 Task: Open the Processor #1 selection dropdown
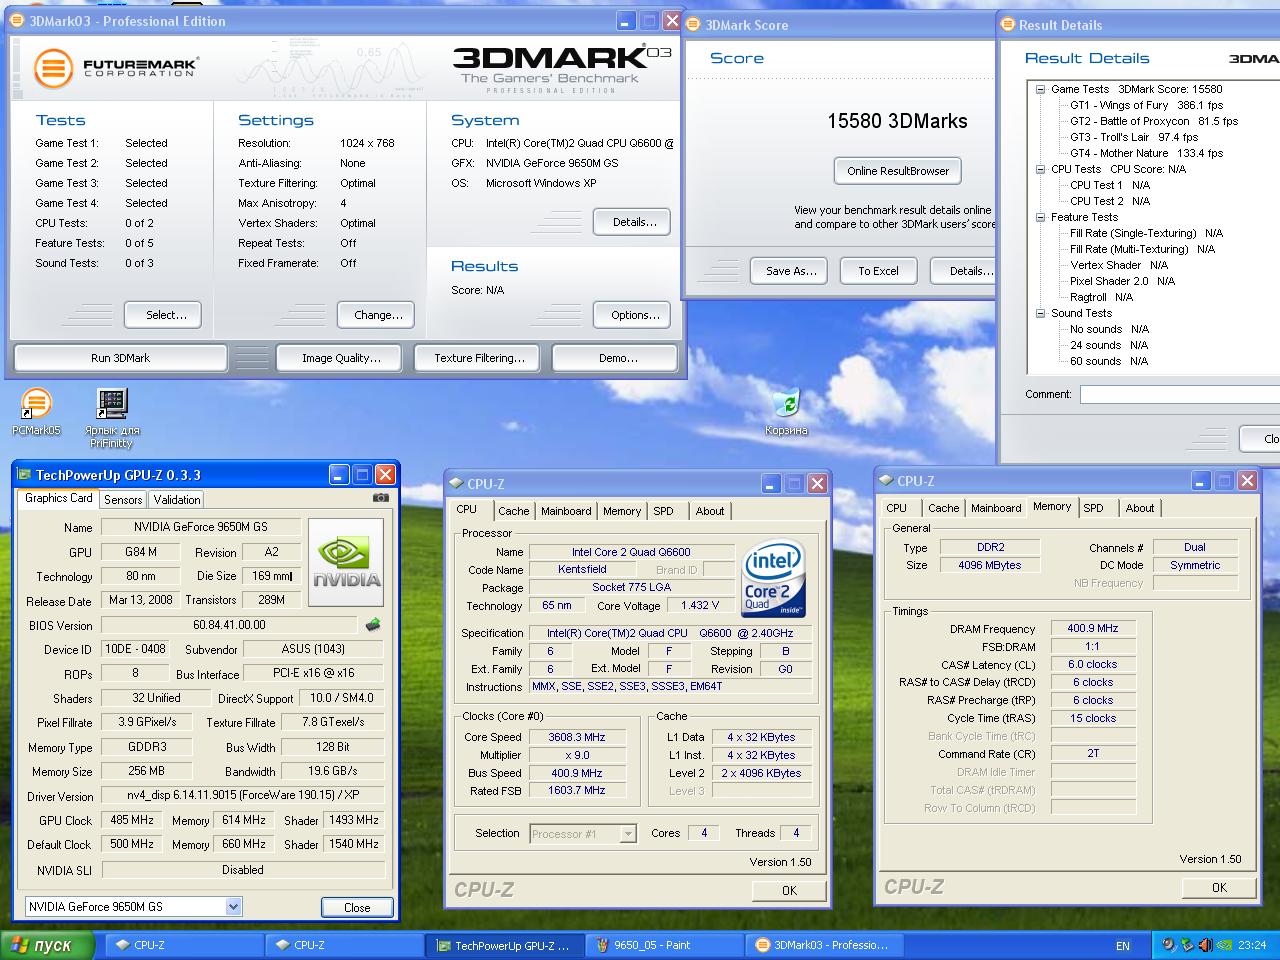tap(628, 833)
